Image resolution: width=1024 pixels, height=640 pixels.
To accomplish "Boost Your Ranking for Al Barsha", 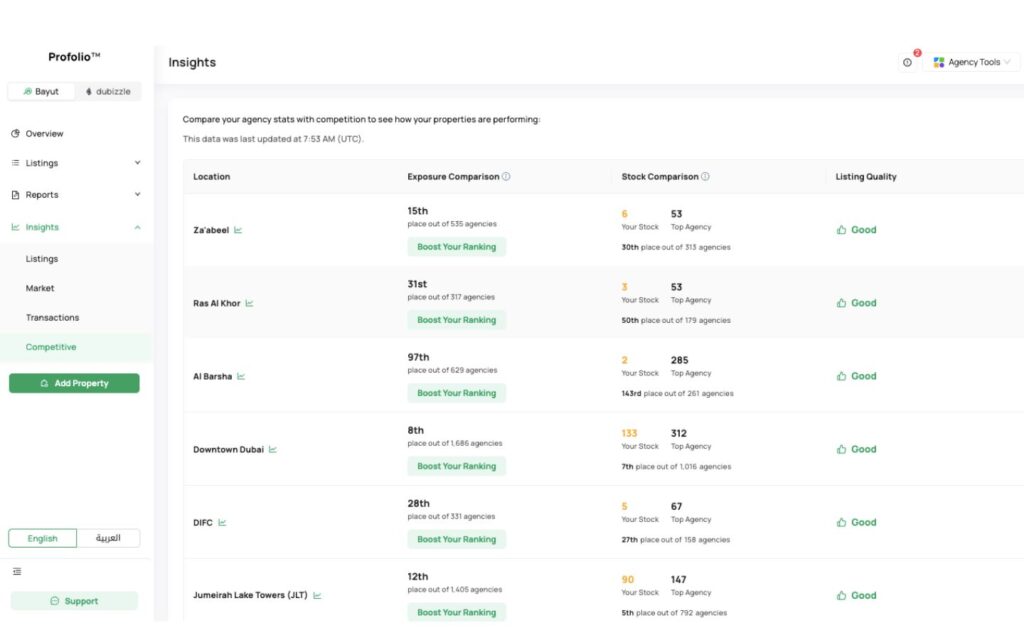I will [456, 393].
